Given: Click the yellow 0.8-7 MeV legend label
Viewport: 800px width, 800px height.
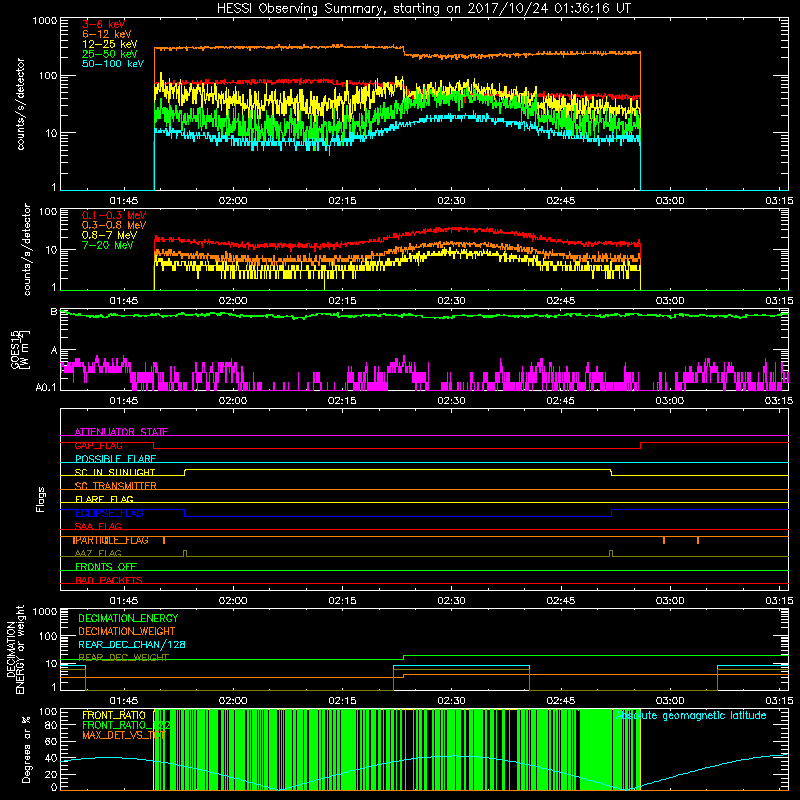Looking at the screenshot, I should click(110, 235).
